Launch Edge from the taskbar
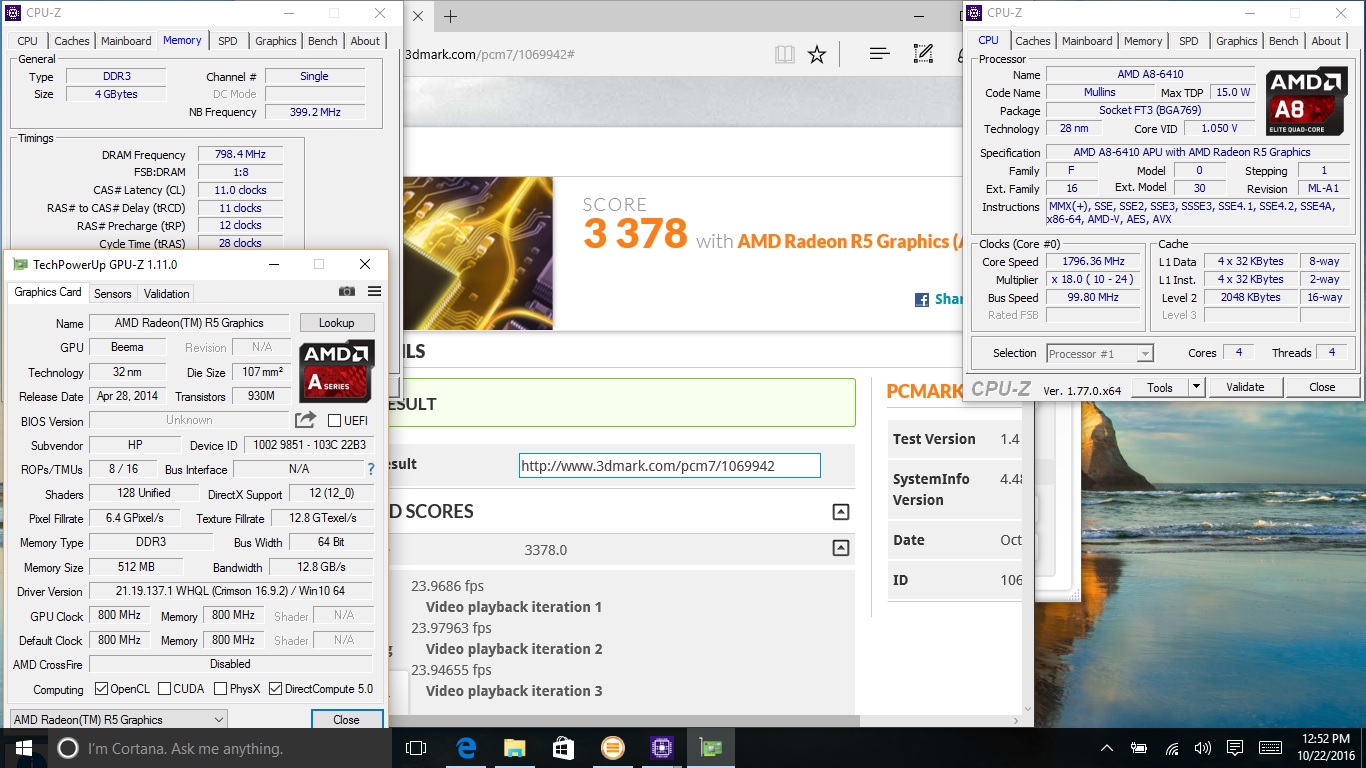This screenshot has height=768, width=1366. click(466, 748)
